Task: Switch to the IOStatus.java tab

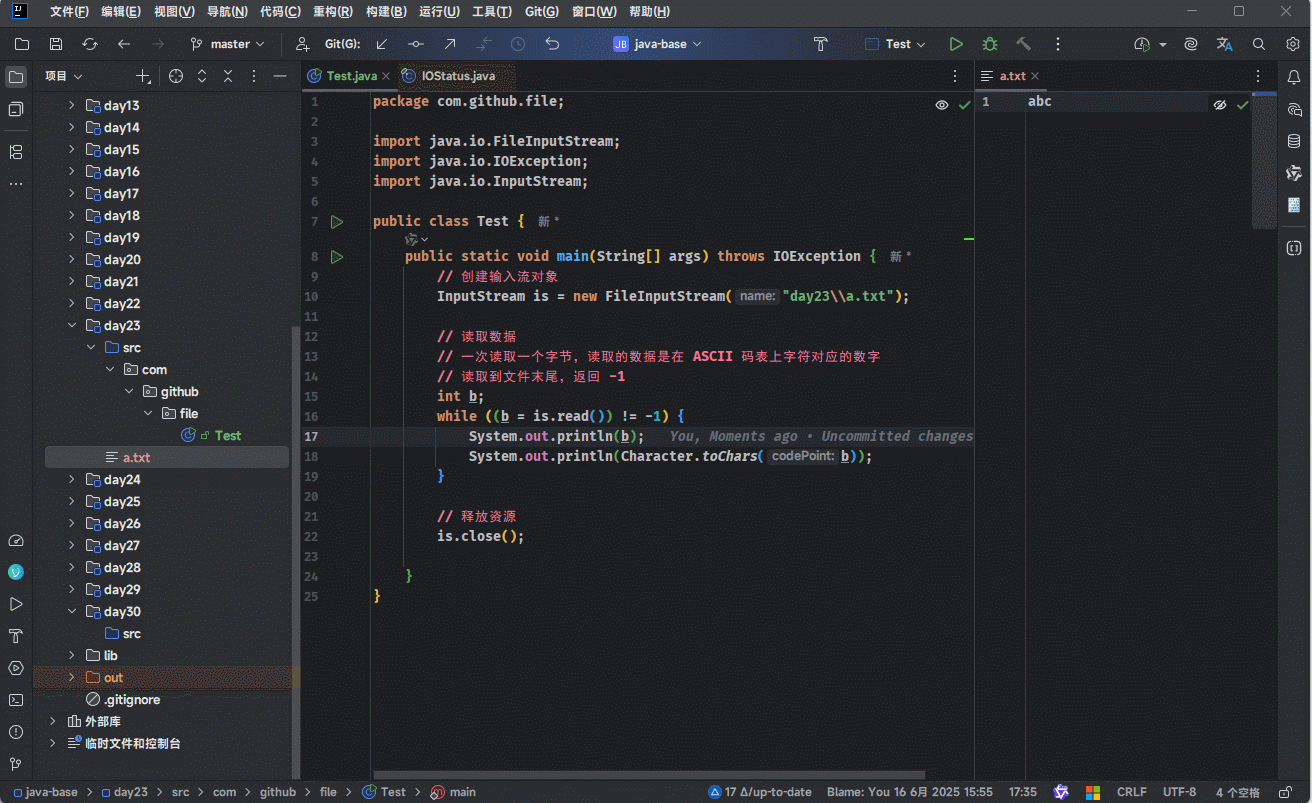Action: tap(457, 76)
